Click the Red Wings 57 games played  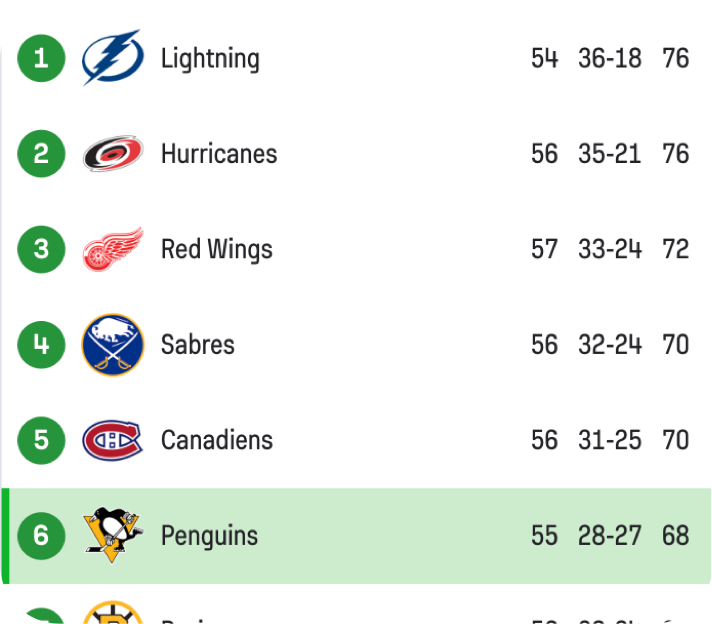pyautogui.click(x=545, y=249)
